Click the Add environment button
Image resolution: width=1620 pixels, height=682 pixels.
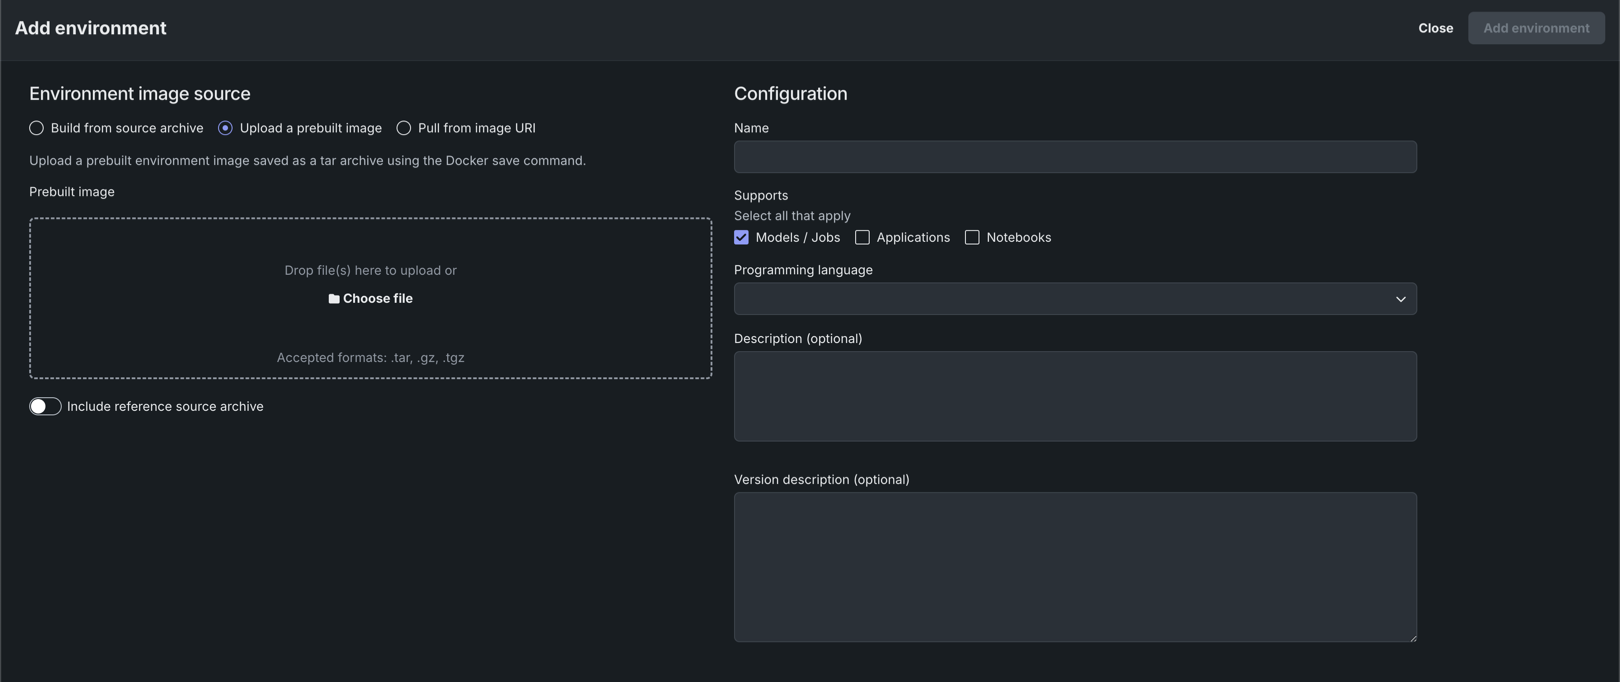1535,28
